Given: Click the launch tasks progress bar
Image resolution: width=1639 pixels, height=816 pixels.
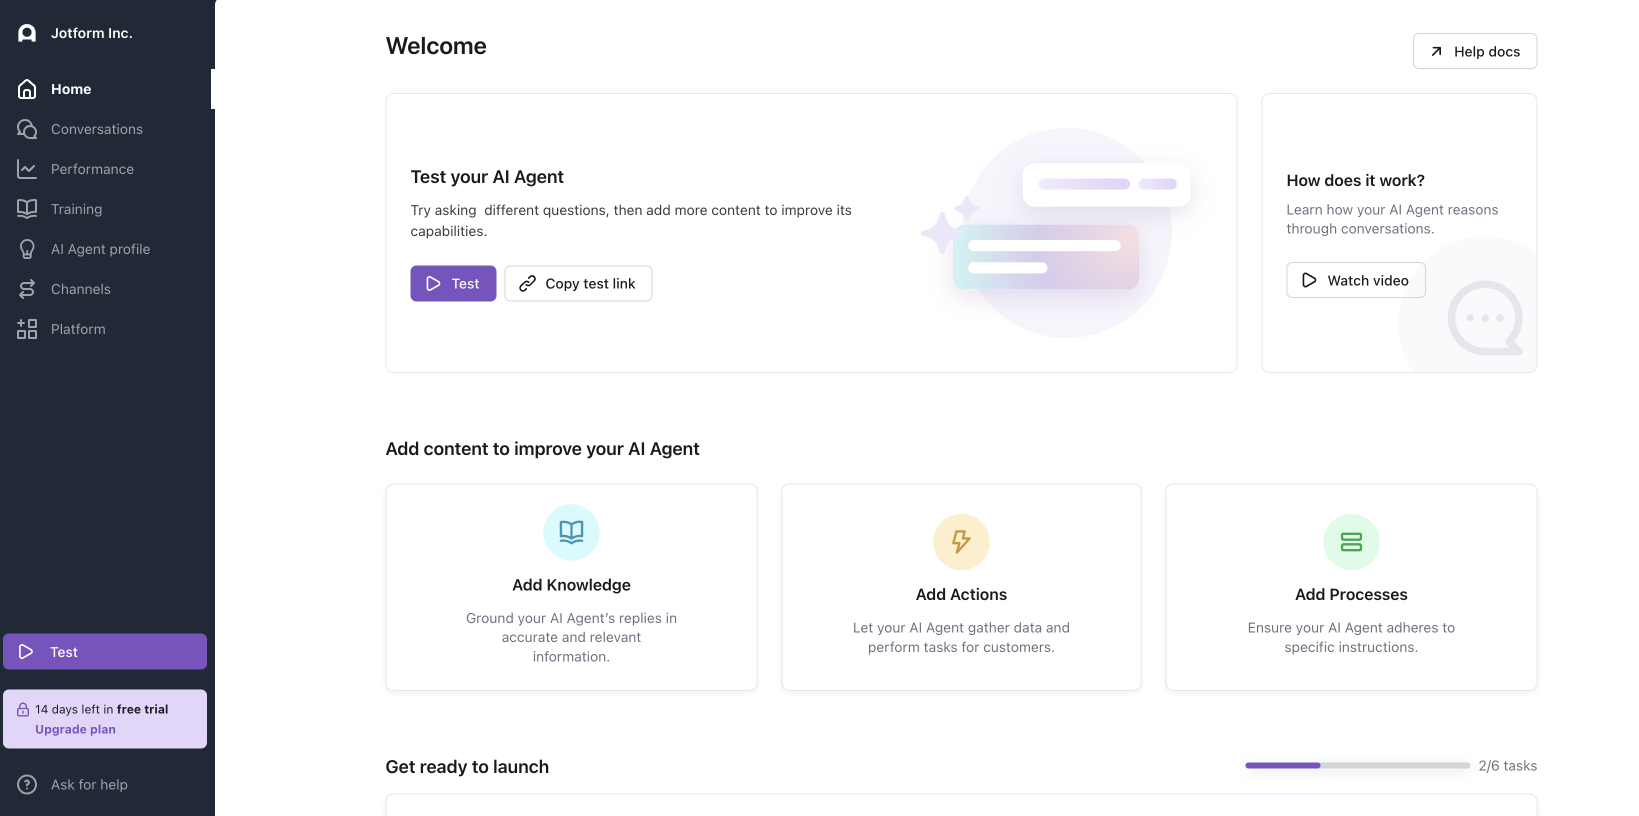Looking at the screenshot, I should click(1357, 766).
